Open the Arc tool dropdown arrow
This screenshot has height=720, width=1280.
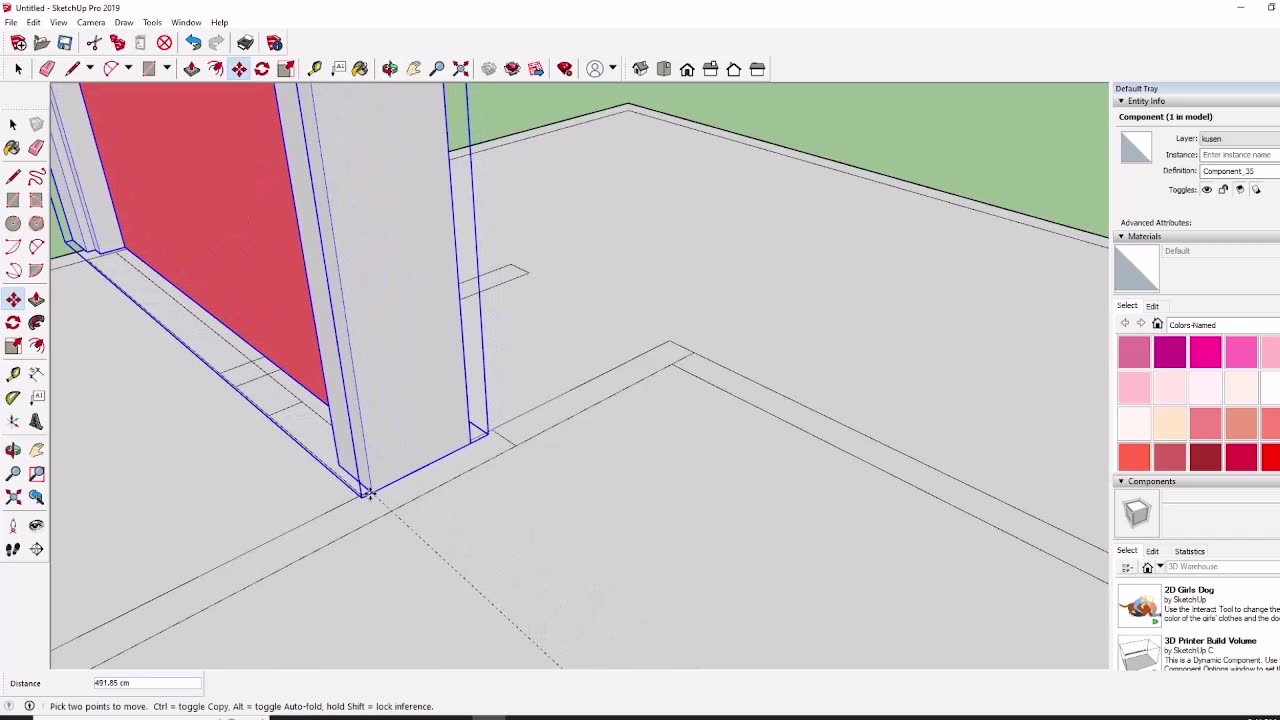coord(128,69)
